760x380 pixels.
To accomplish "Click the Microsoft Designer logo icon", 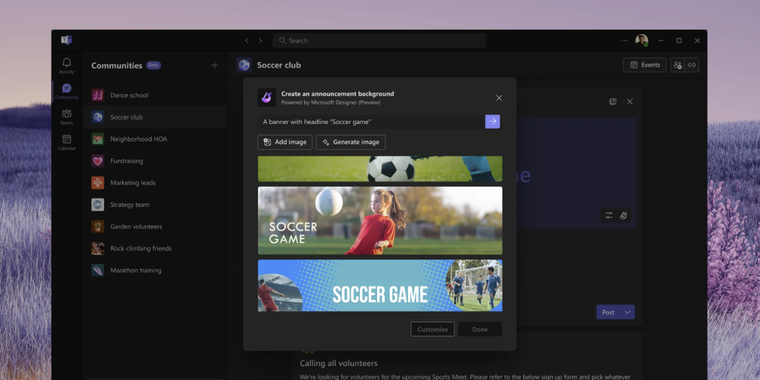I will tap(267, 97).
